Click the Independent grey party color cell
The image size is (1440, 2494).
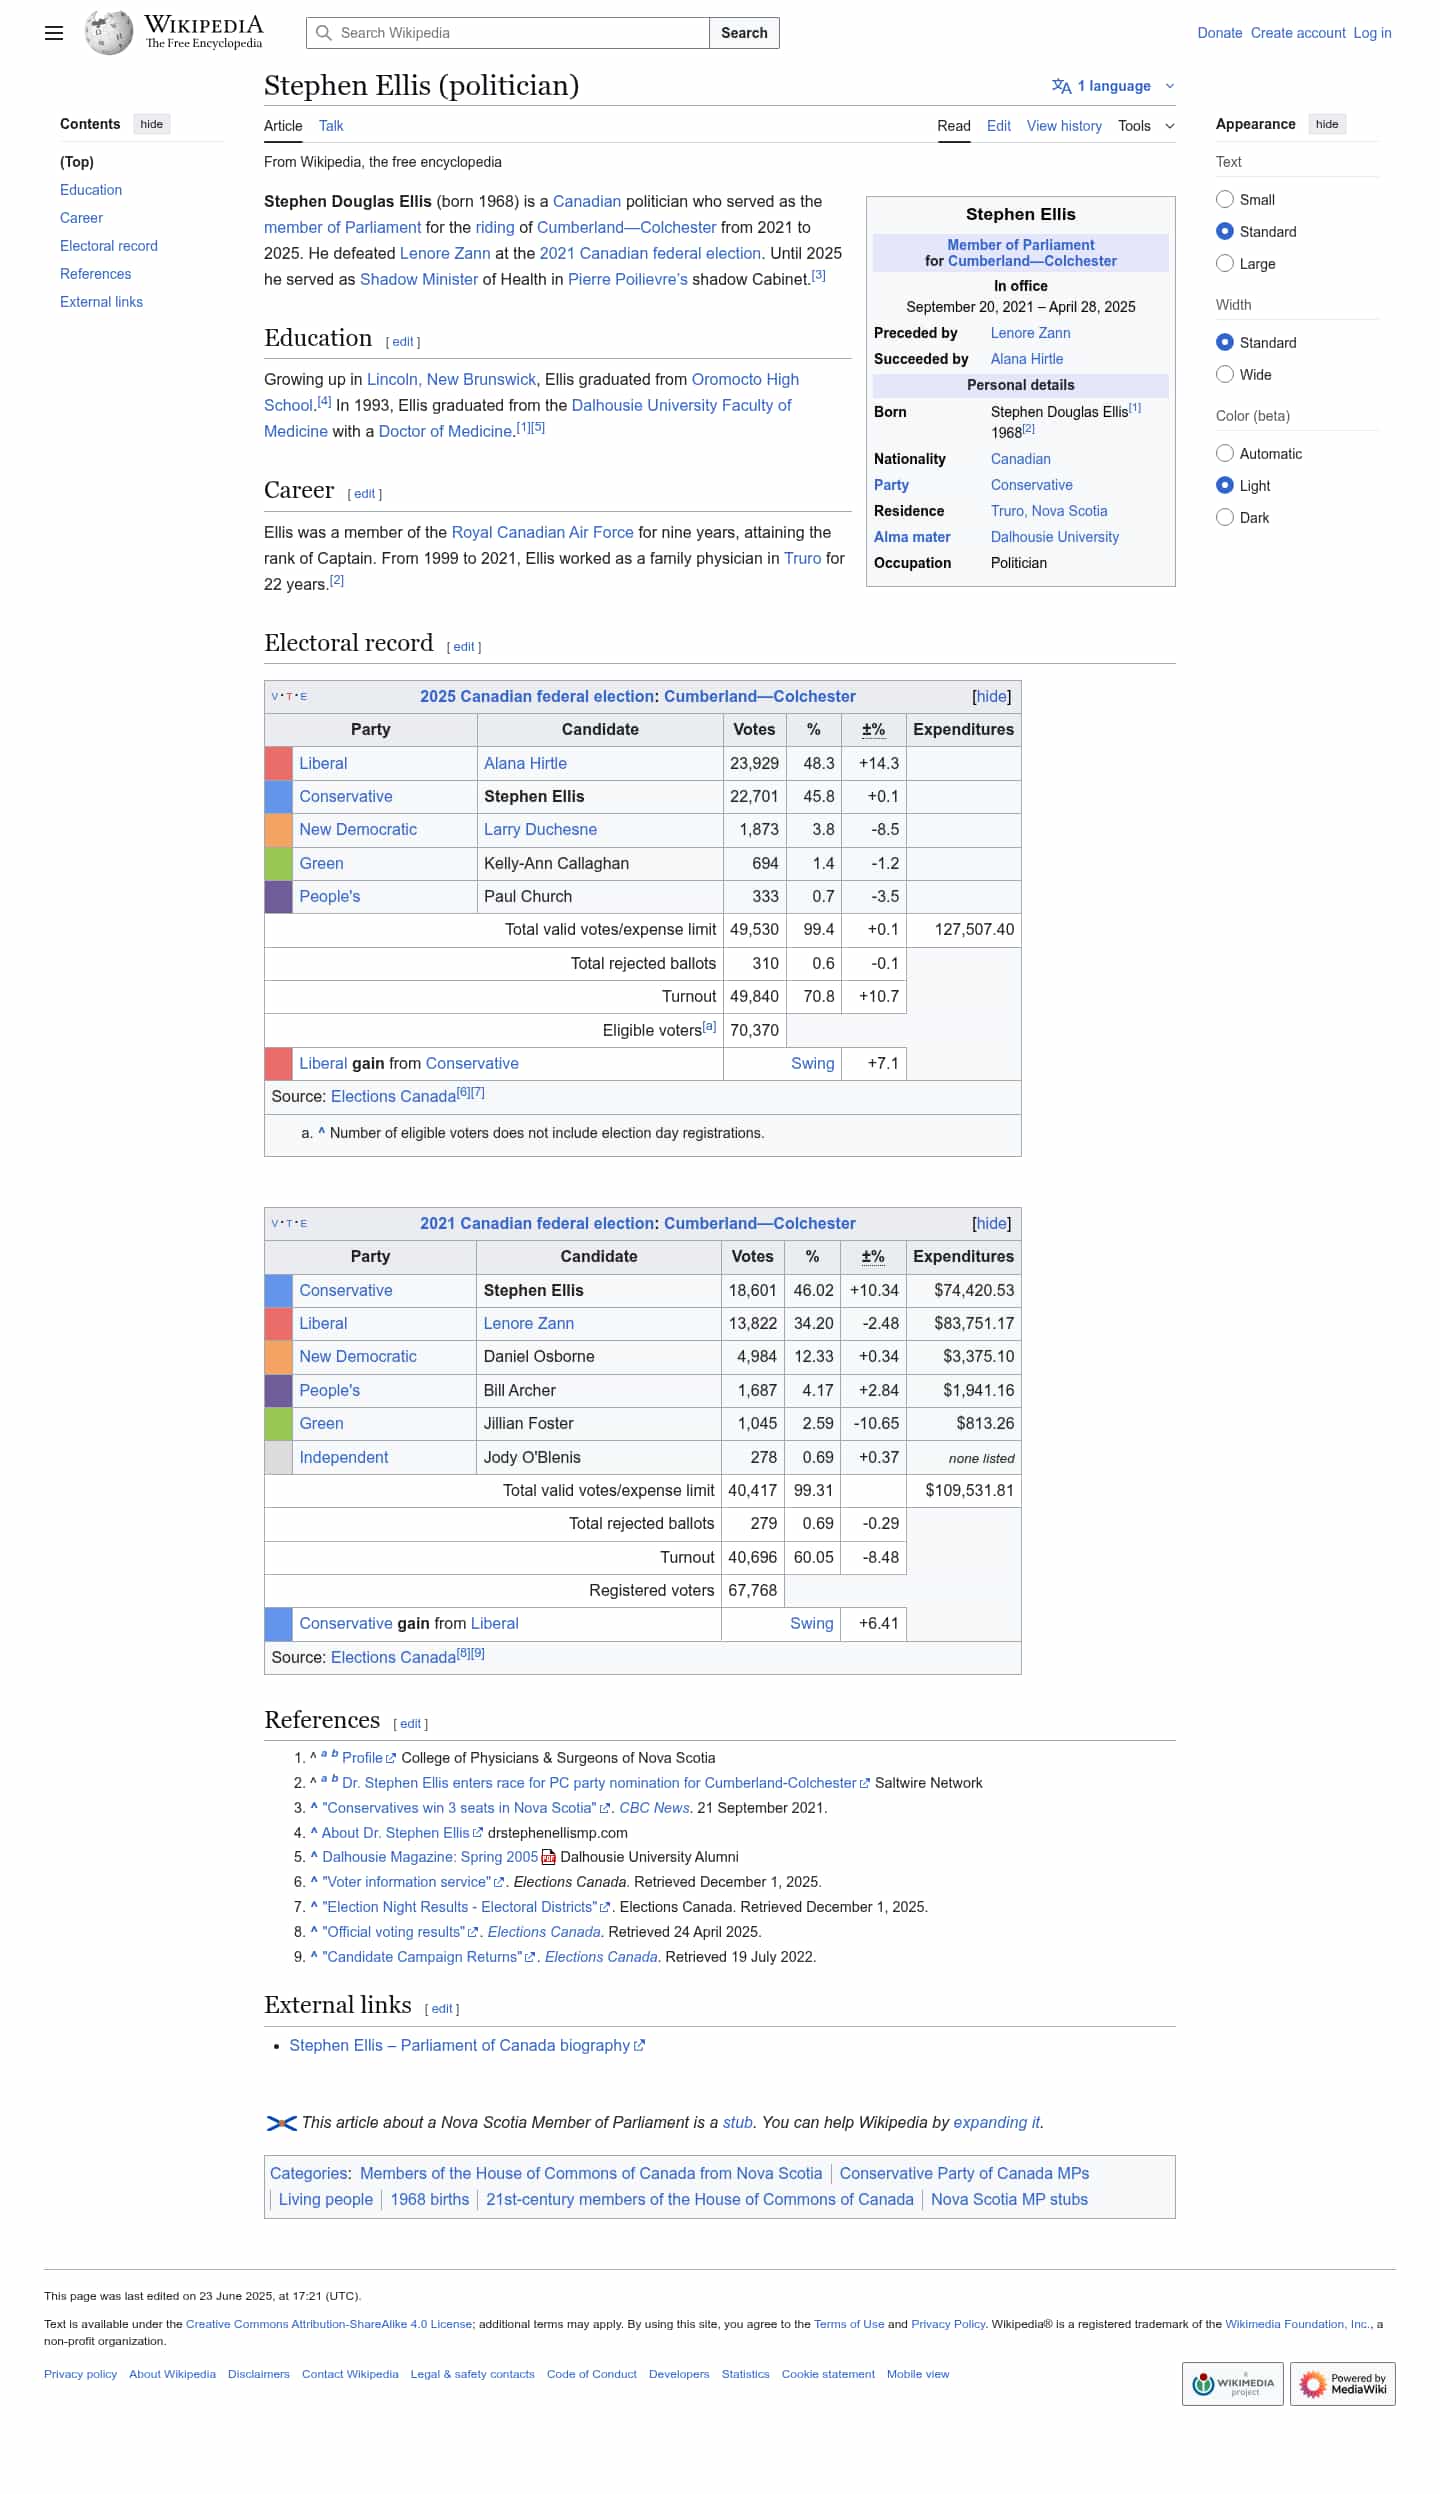click(278, 1457)
